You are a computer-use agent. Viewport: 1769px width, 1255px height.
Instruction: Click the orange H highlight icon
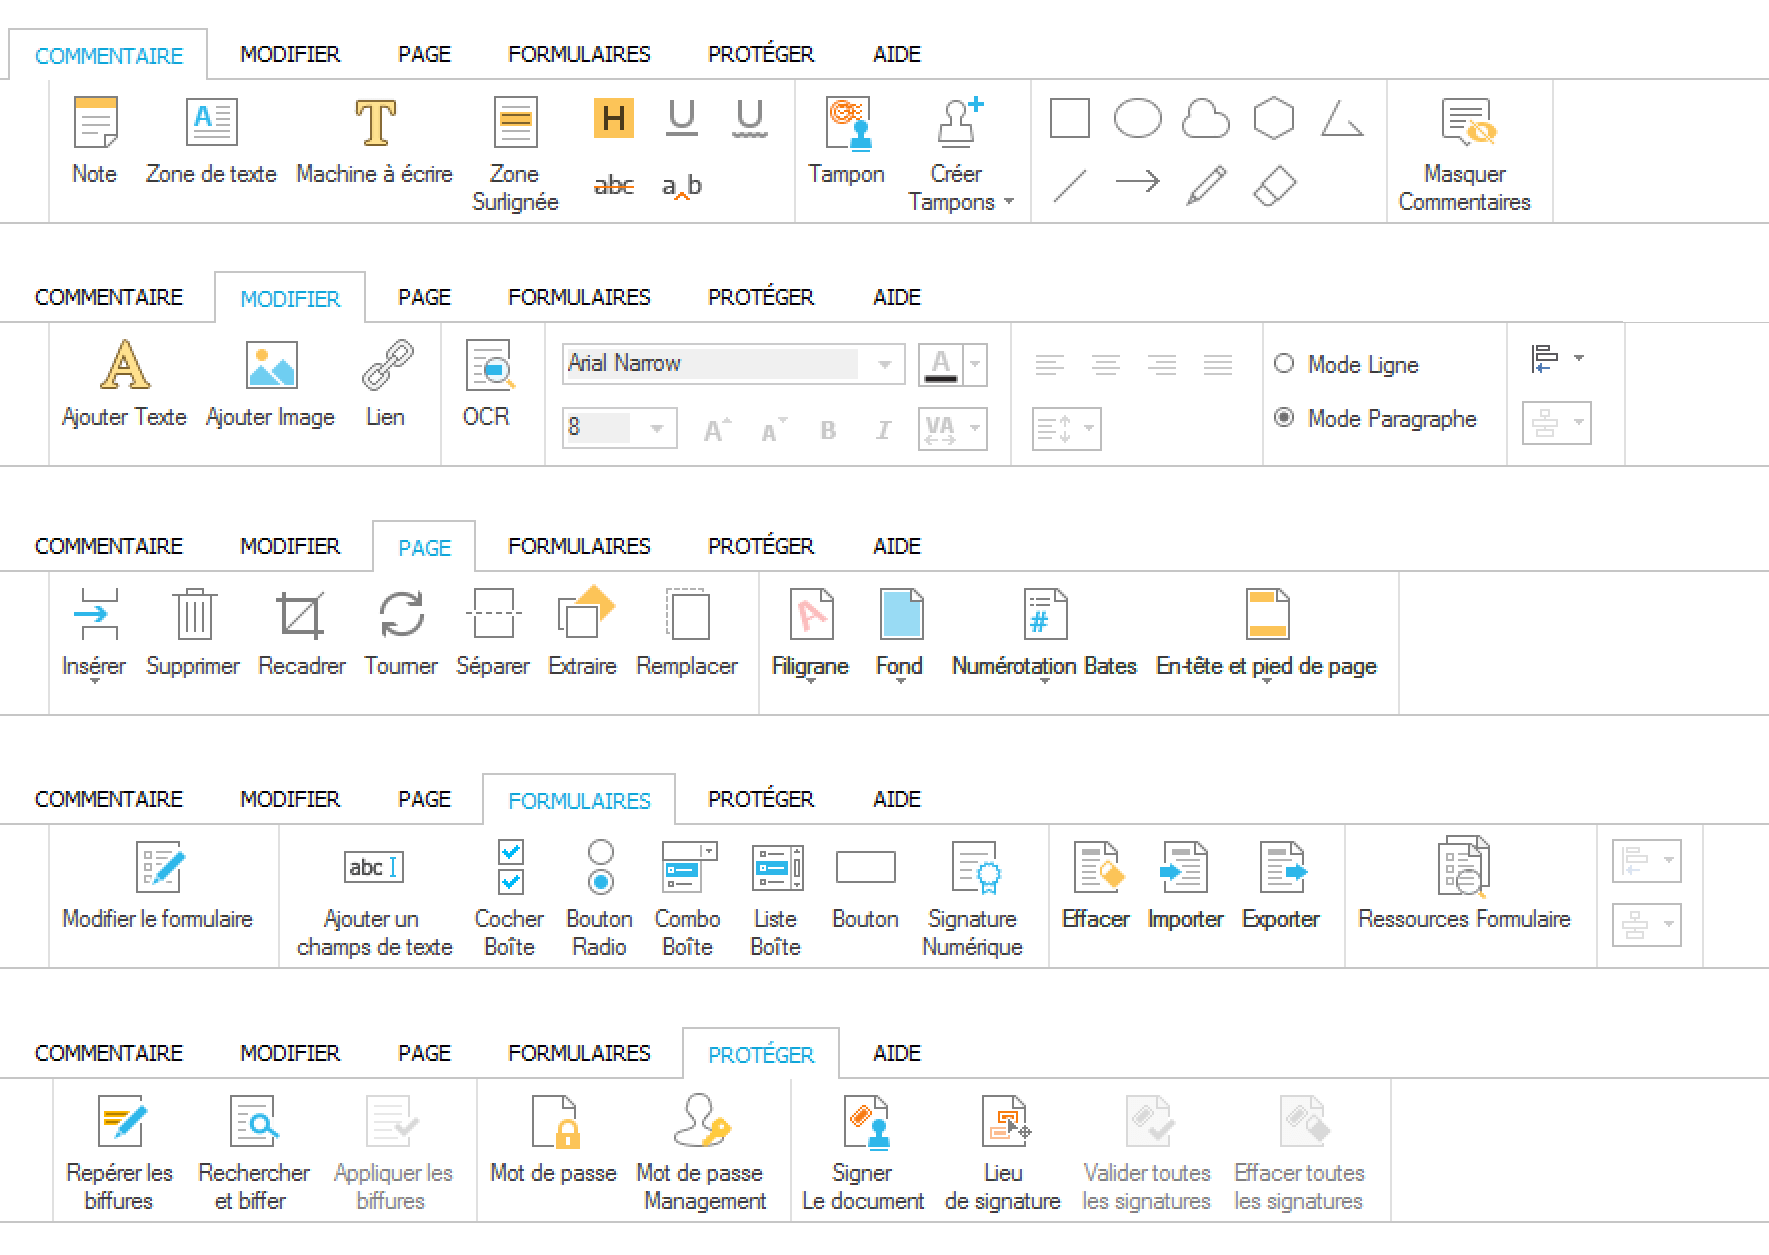[614, 118]
